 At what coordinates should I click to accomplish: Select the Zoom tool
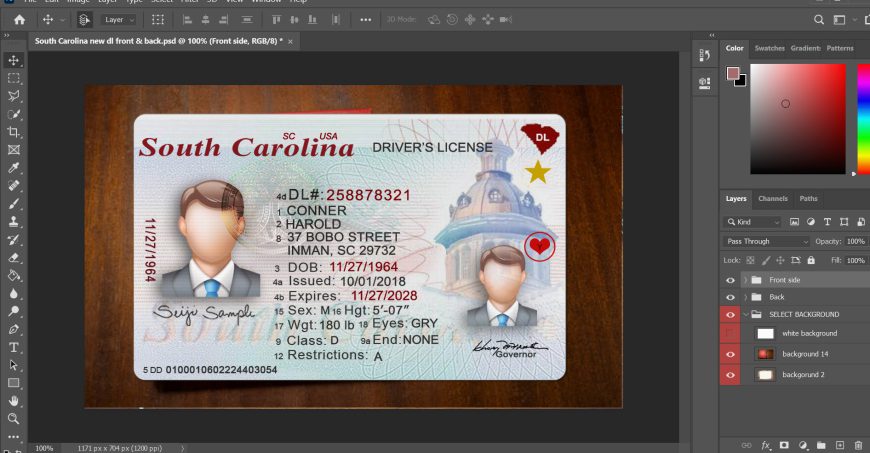pos(13,419)
